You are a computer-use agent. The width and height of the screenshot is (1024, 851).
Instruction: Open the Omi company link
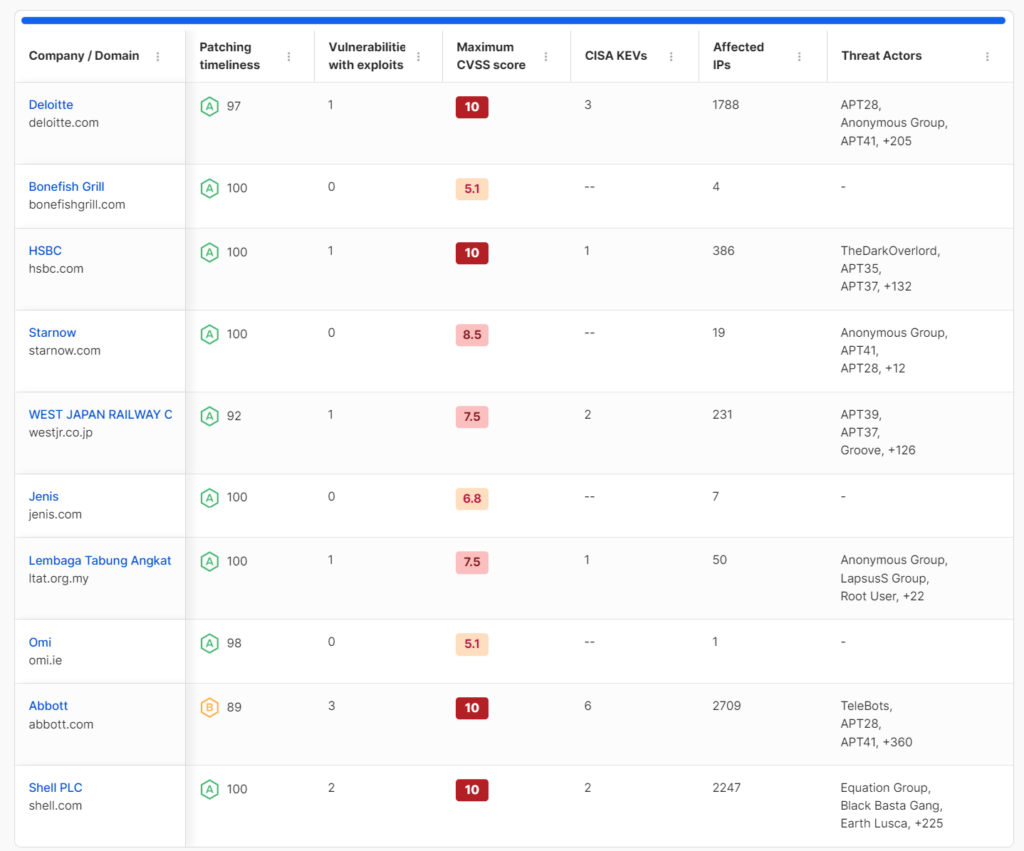[40, 642]
